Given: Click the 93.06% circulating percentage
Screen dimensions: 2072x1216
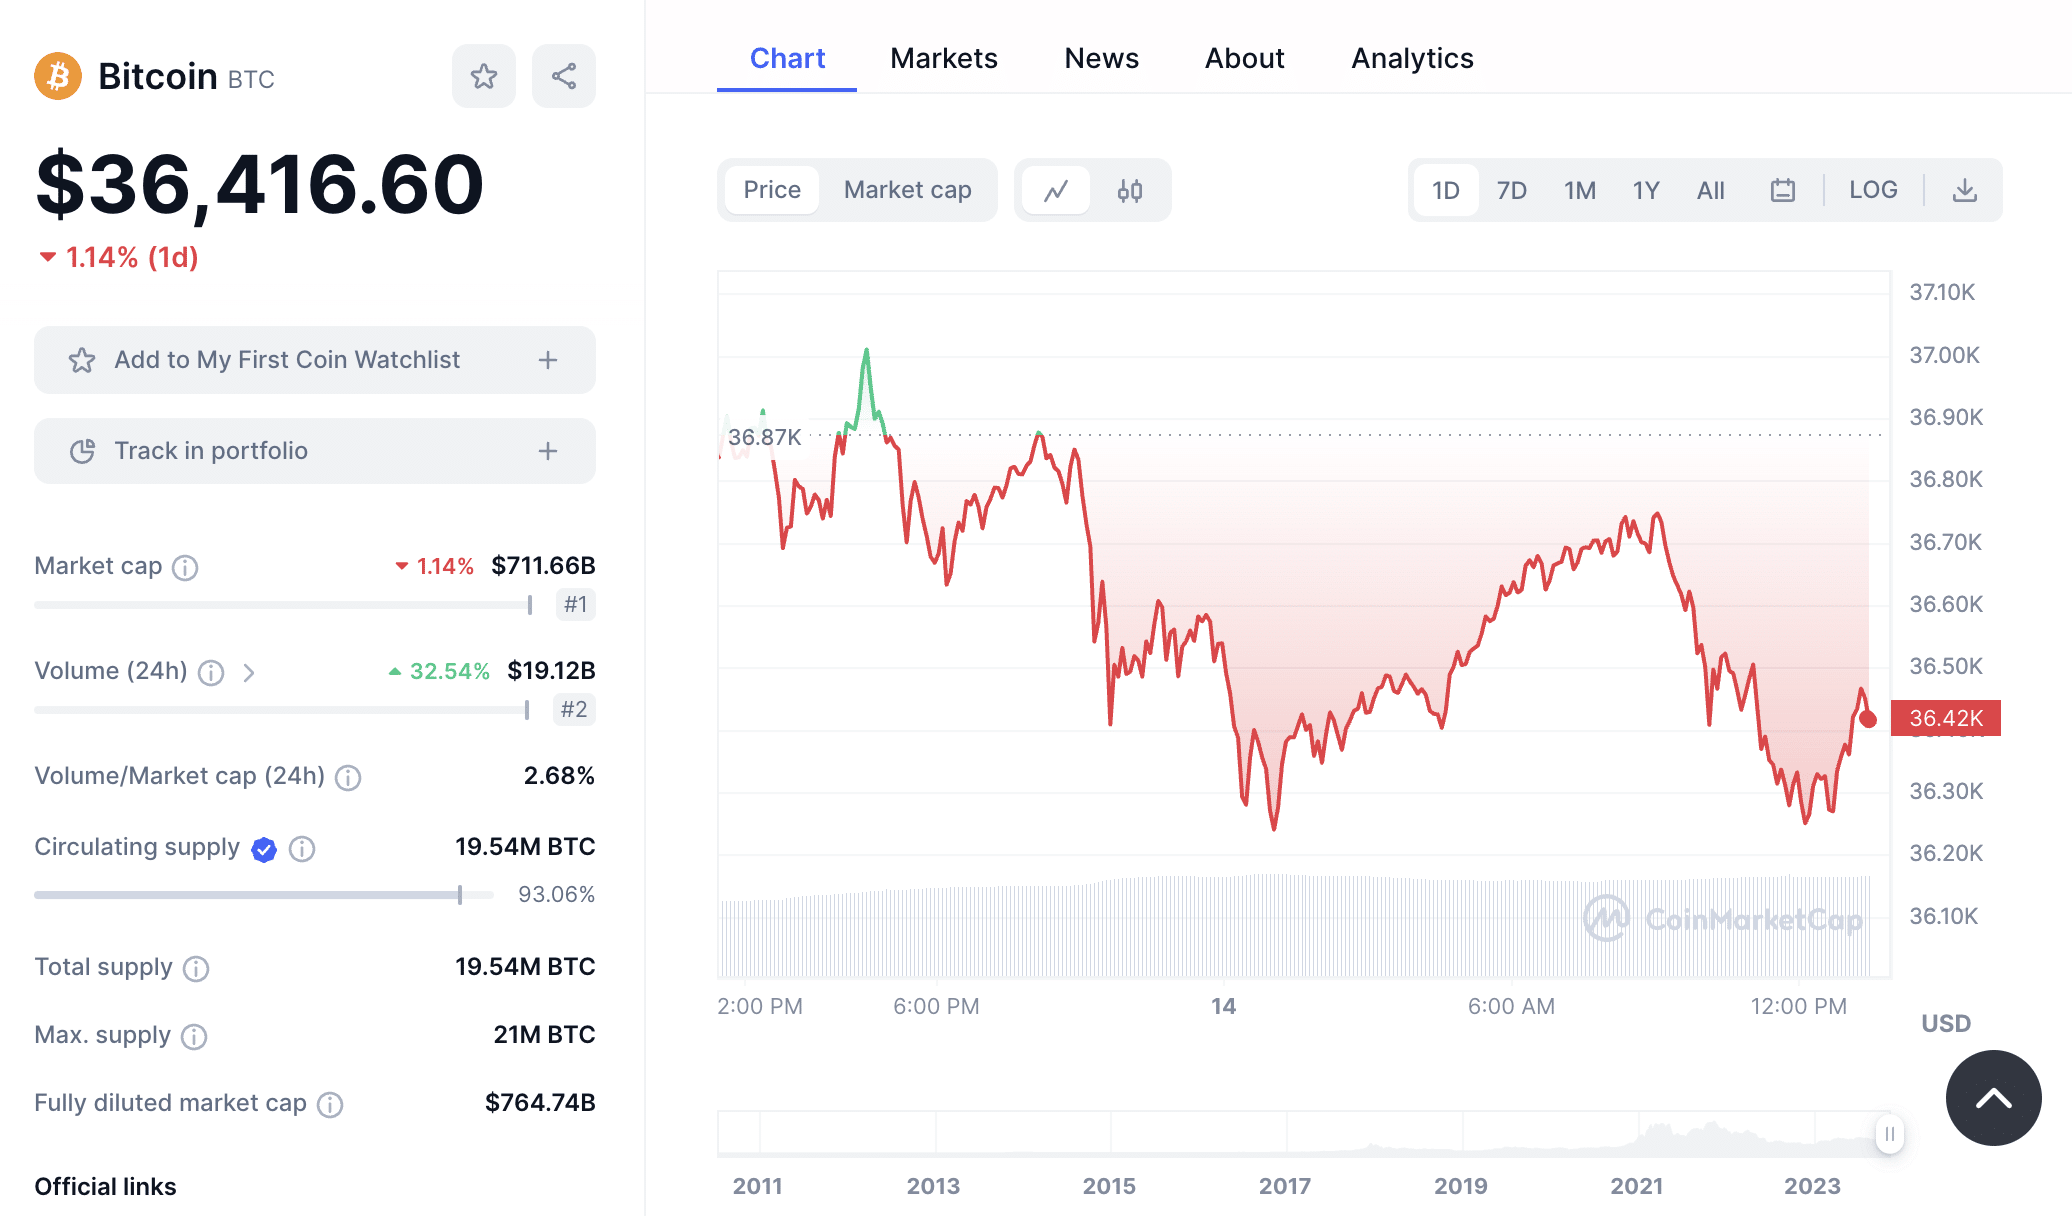Looking at the screenshot, I should click(x=556, y=894).
